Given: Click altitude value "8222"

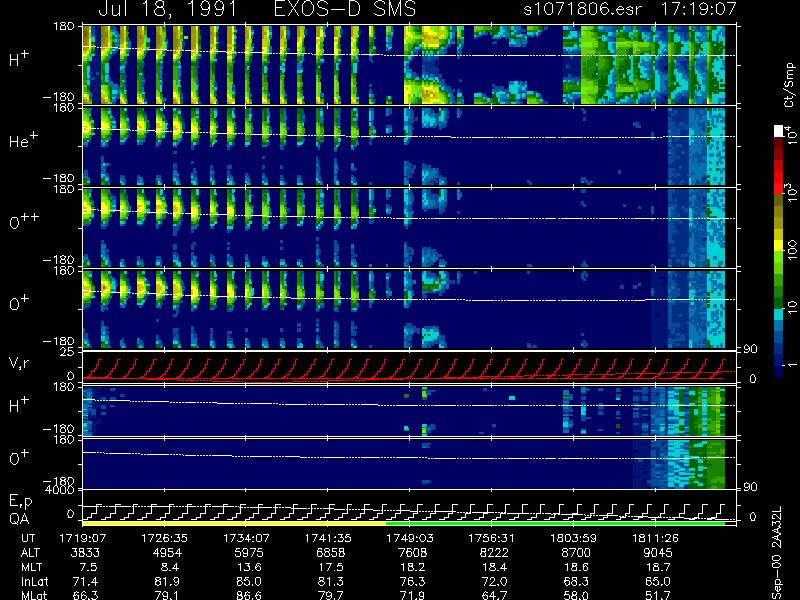Looking at the screenshot, I should point(494,553).
